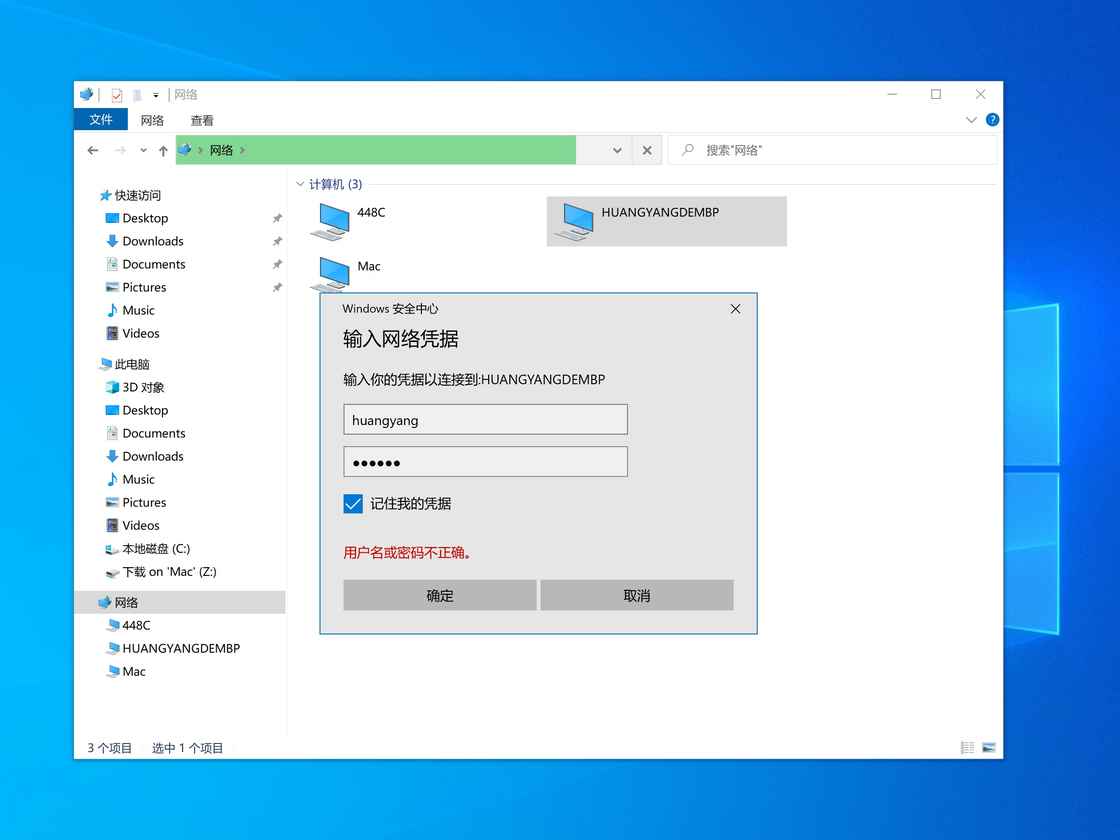Select 网络 in navigation pane
1120x840 pixels.
(180, 602)
